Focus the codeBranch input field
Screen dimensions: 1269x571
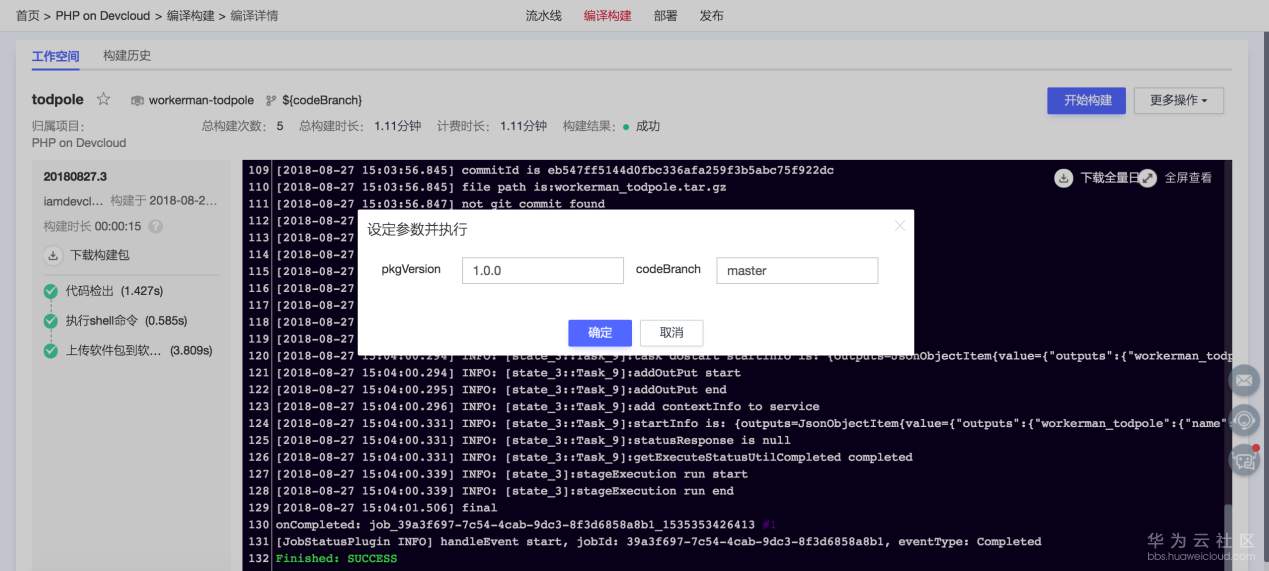[x=797, y=271]
